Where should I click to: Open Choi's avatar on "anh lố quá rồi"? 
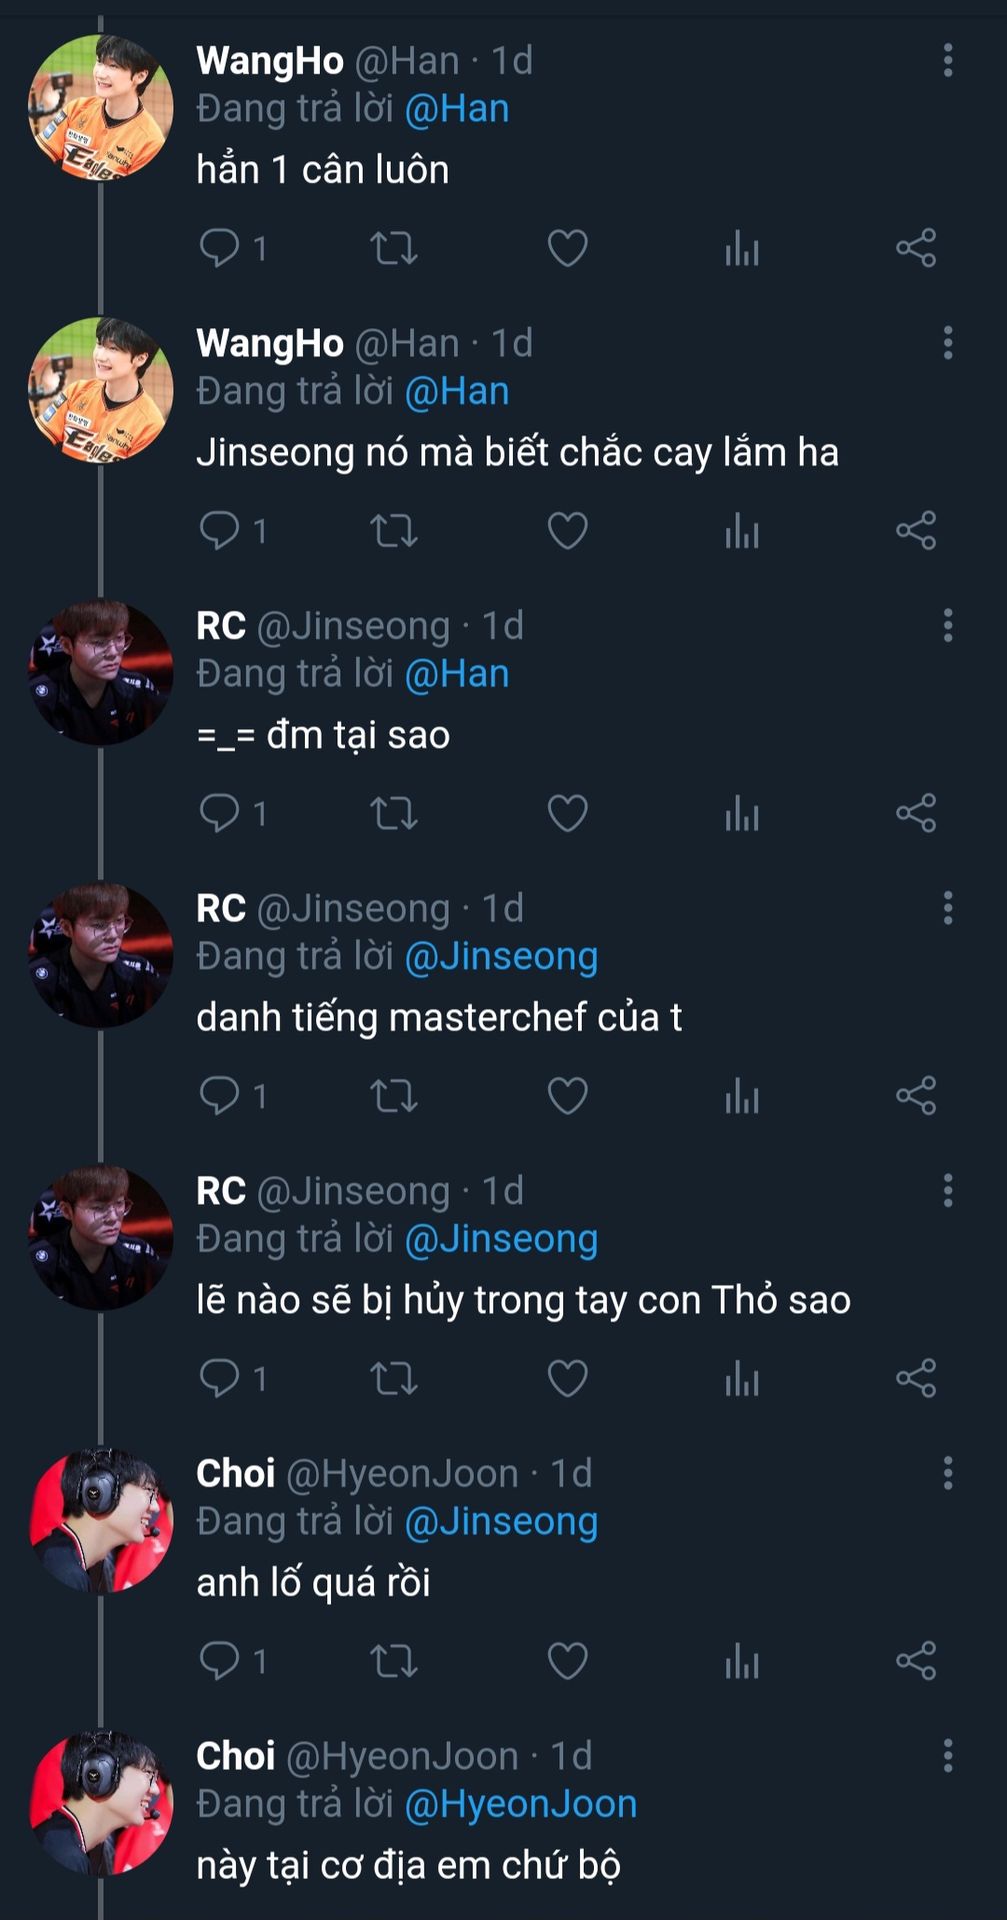pos(100,1520)
